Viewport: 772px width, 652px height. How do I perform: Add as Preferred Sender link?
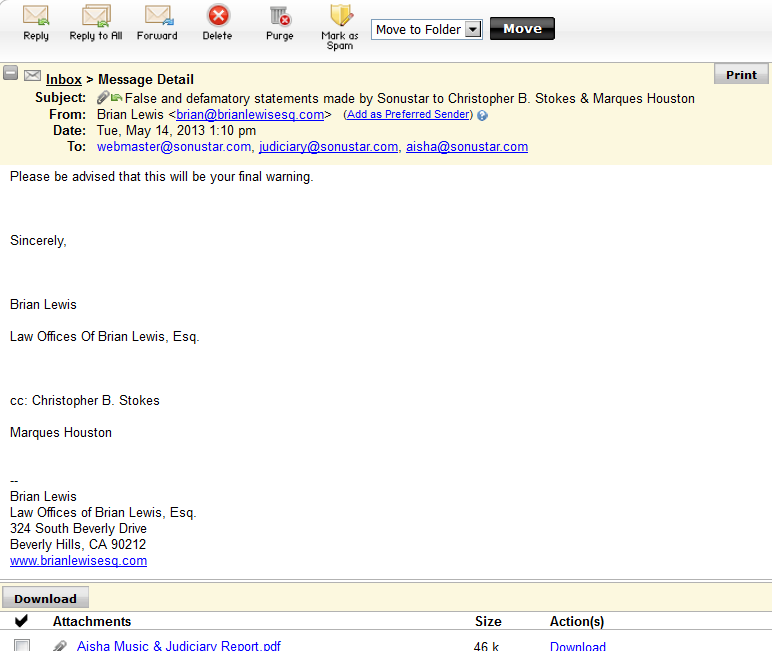coord(408,114)
